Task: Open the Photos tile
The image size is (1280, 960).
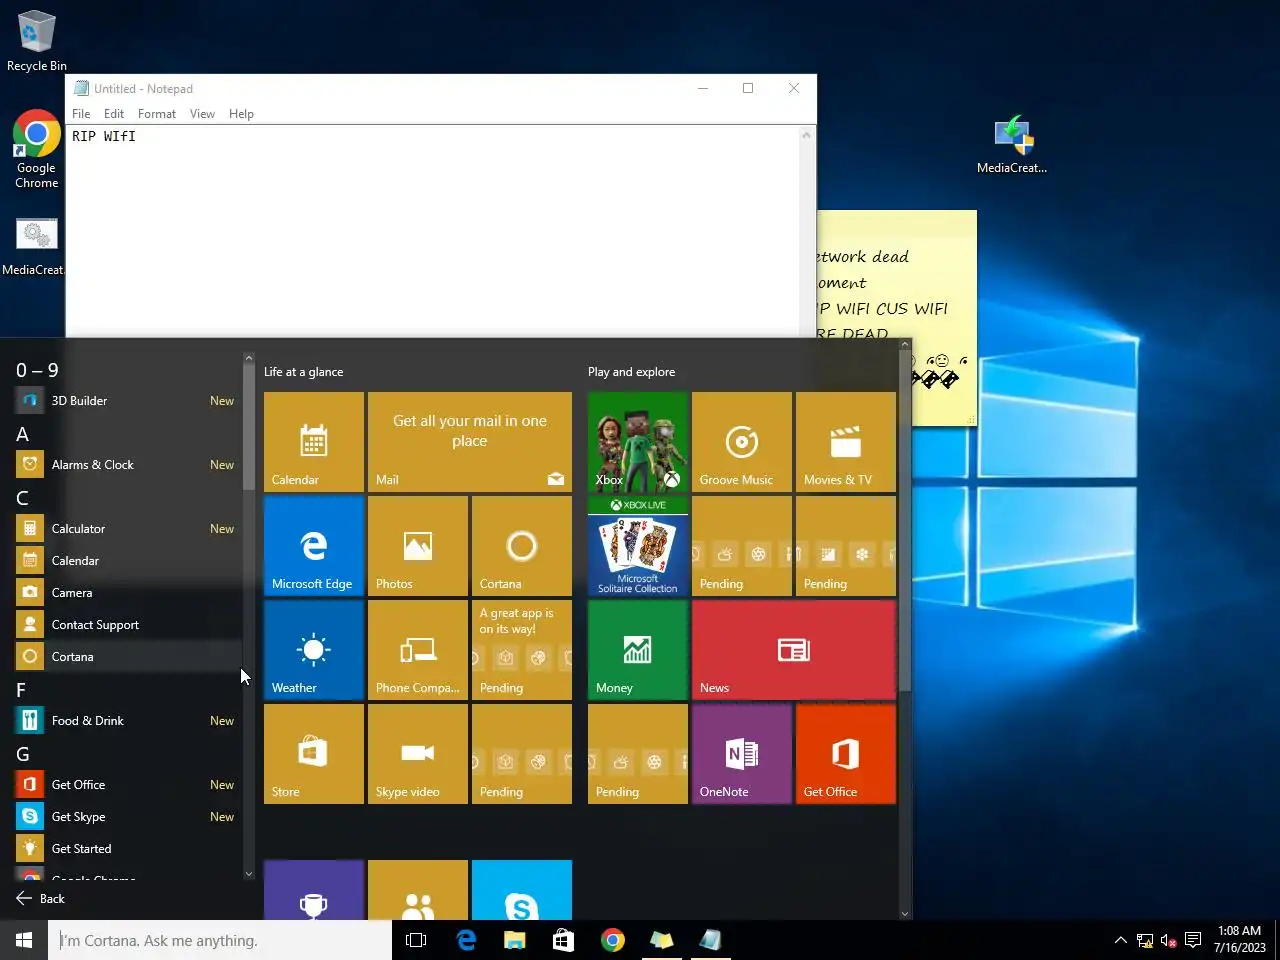Action: pyautogui.click(x=418, y=546)
